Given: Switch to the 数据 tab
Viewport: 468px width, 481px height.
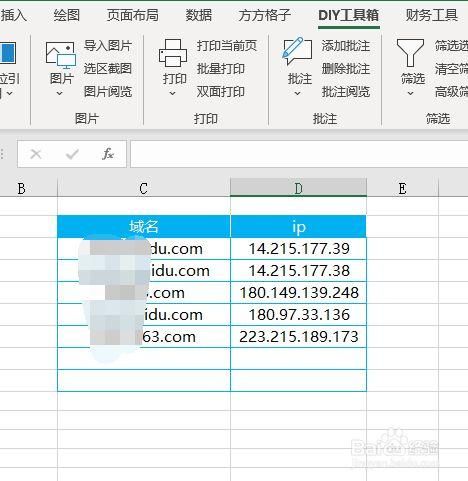Looking at the screenshot, I should (x=199, y=15).
